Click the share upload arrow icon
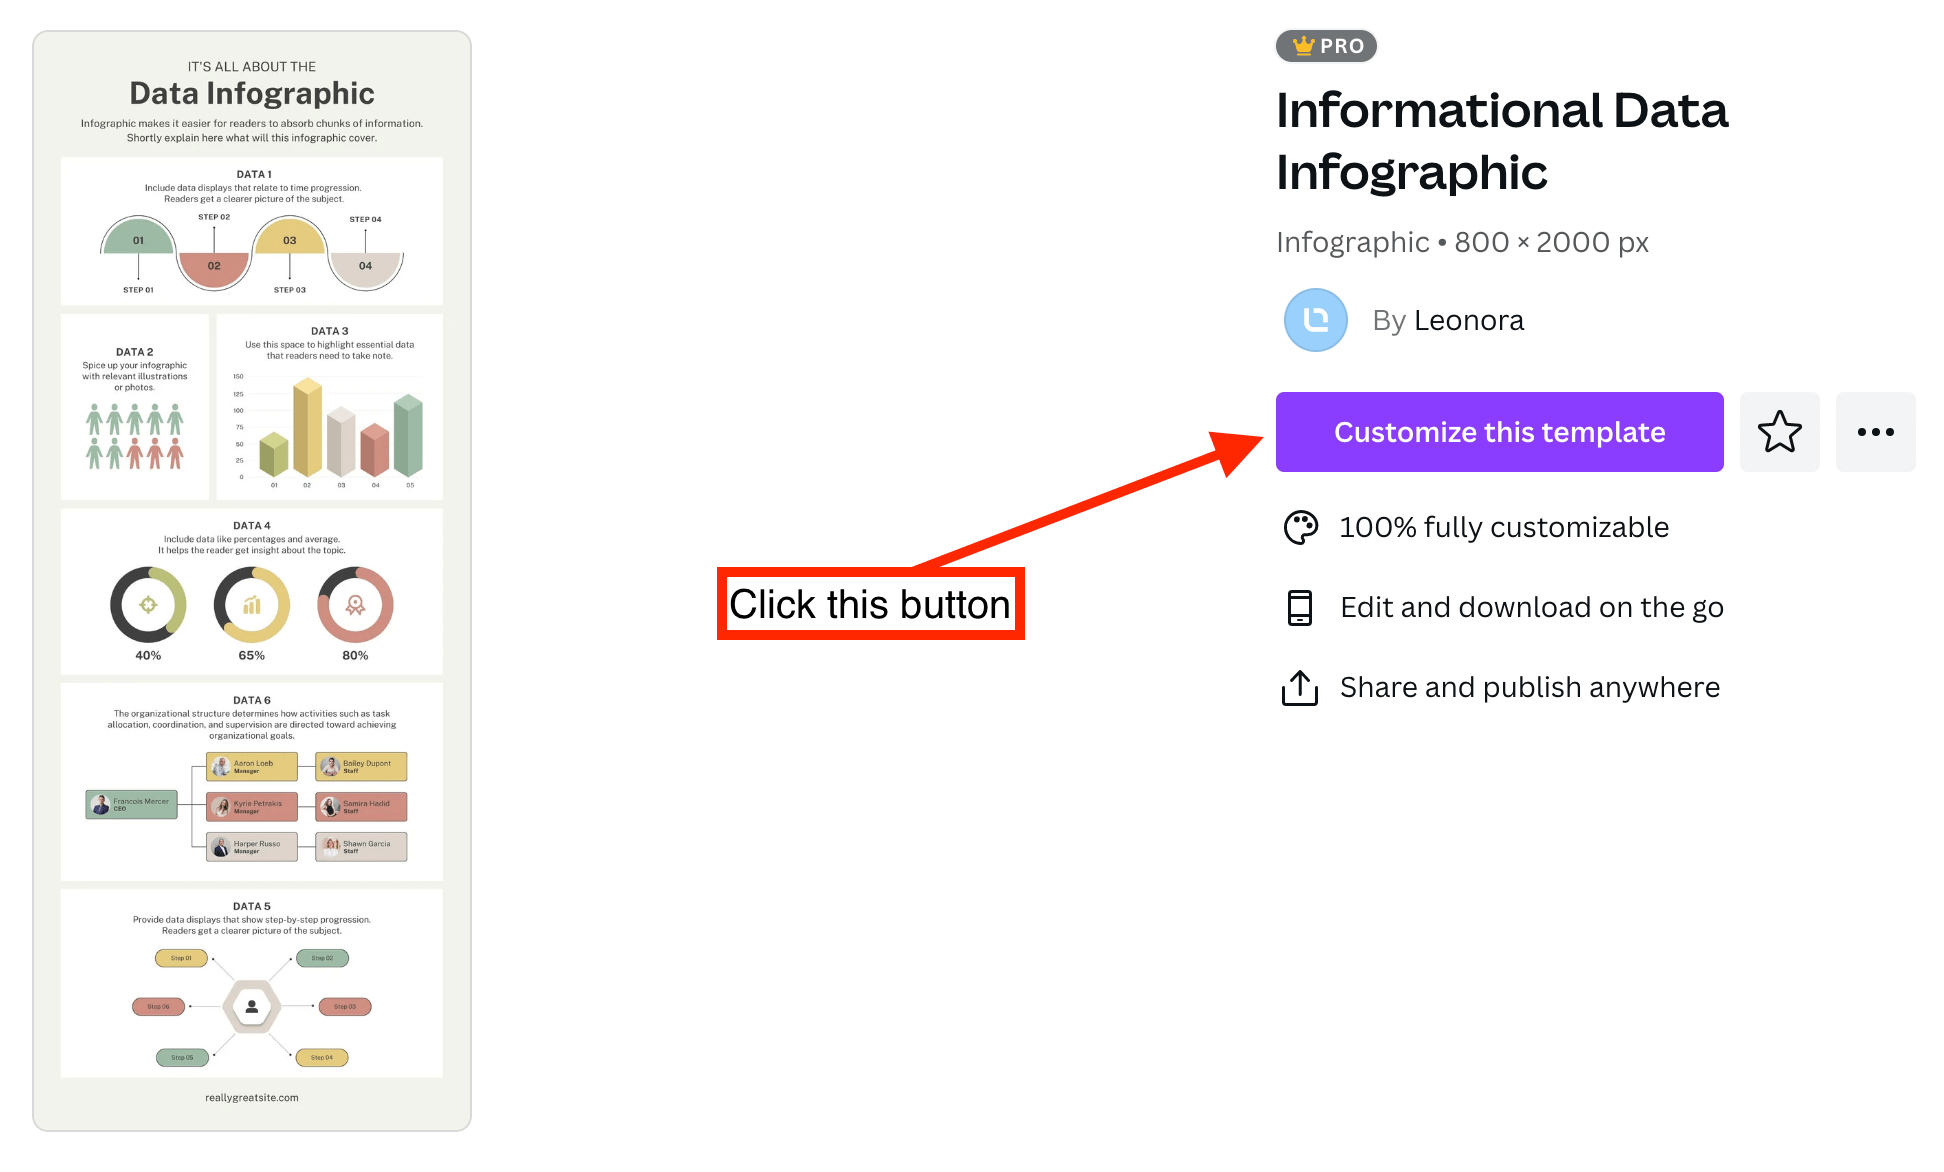Screen dimensions: 1944x1172 pyautogui.click(x=1300, y=687)
